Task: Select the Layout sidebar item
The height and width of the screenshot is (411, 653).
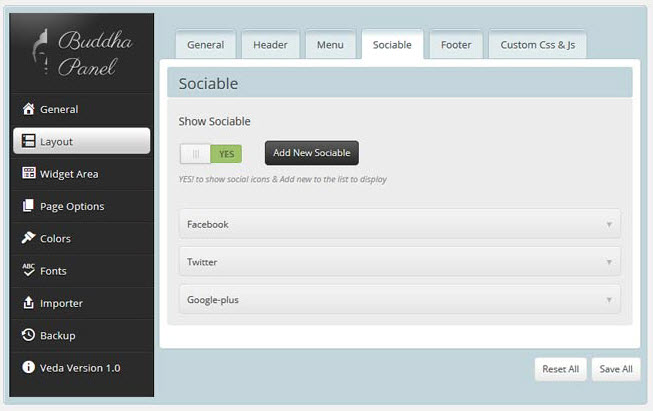Action: [82, 141]
